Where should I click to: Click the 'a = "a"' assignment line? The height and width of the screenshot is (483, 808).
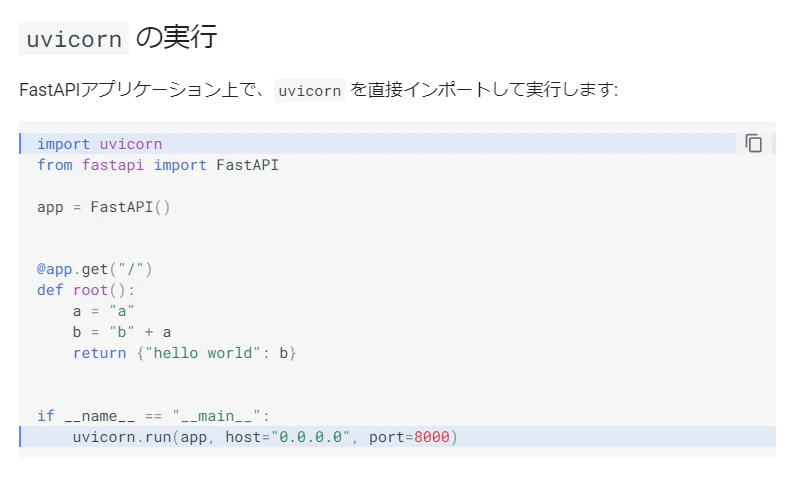[x=103, y=311]
